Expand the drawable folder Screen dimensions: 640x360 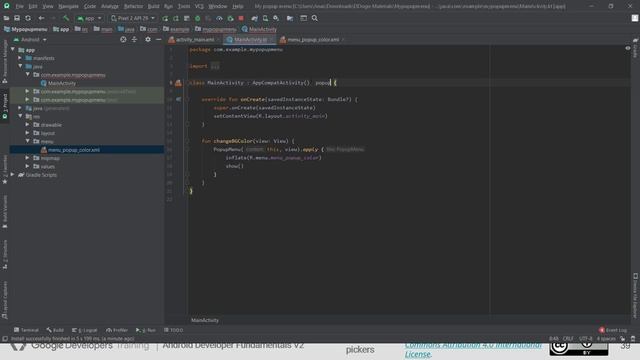click(x=27, y=124)
